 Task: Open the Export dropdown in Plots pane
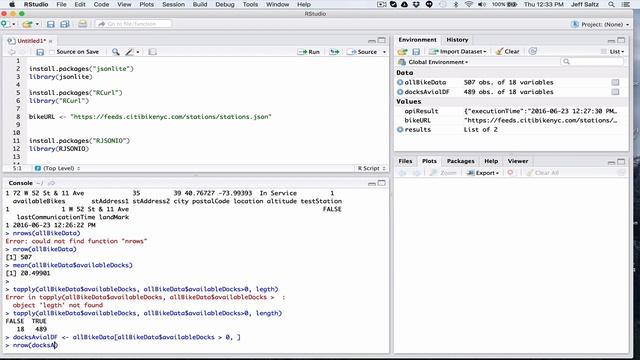pos(483,173)
